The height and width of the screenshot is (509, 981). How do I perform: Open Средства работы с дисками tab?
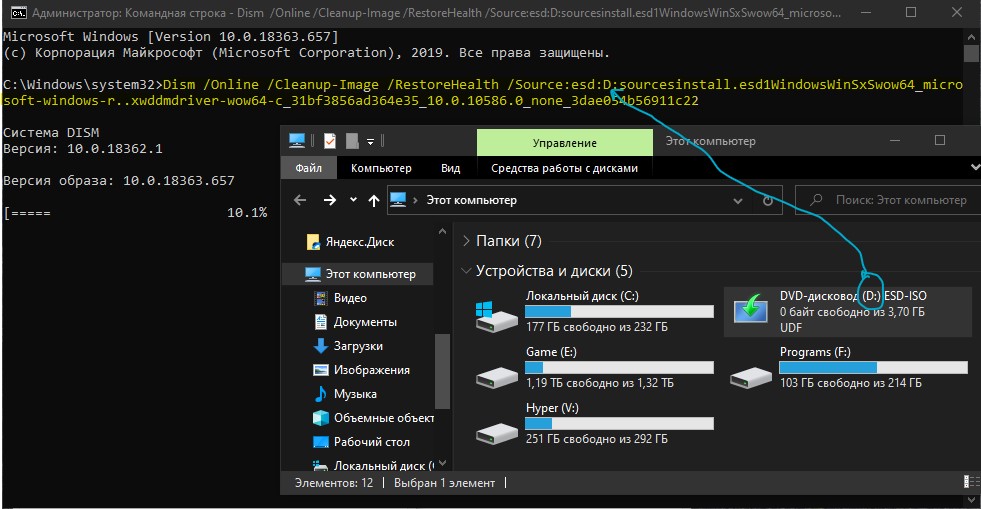(x=564, y=168)
